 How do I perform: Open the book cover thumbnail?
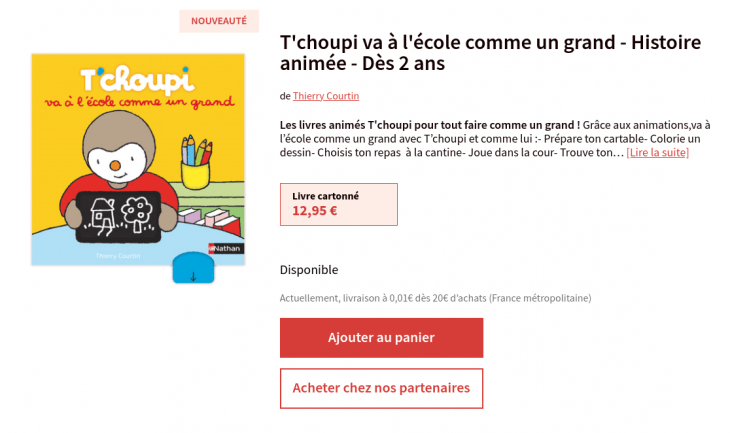pos(138,159)
